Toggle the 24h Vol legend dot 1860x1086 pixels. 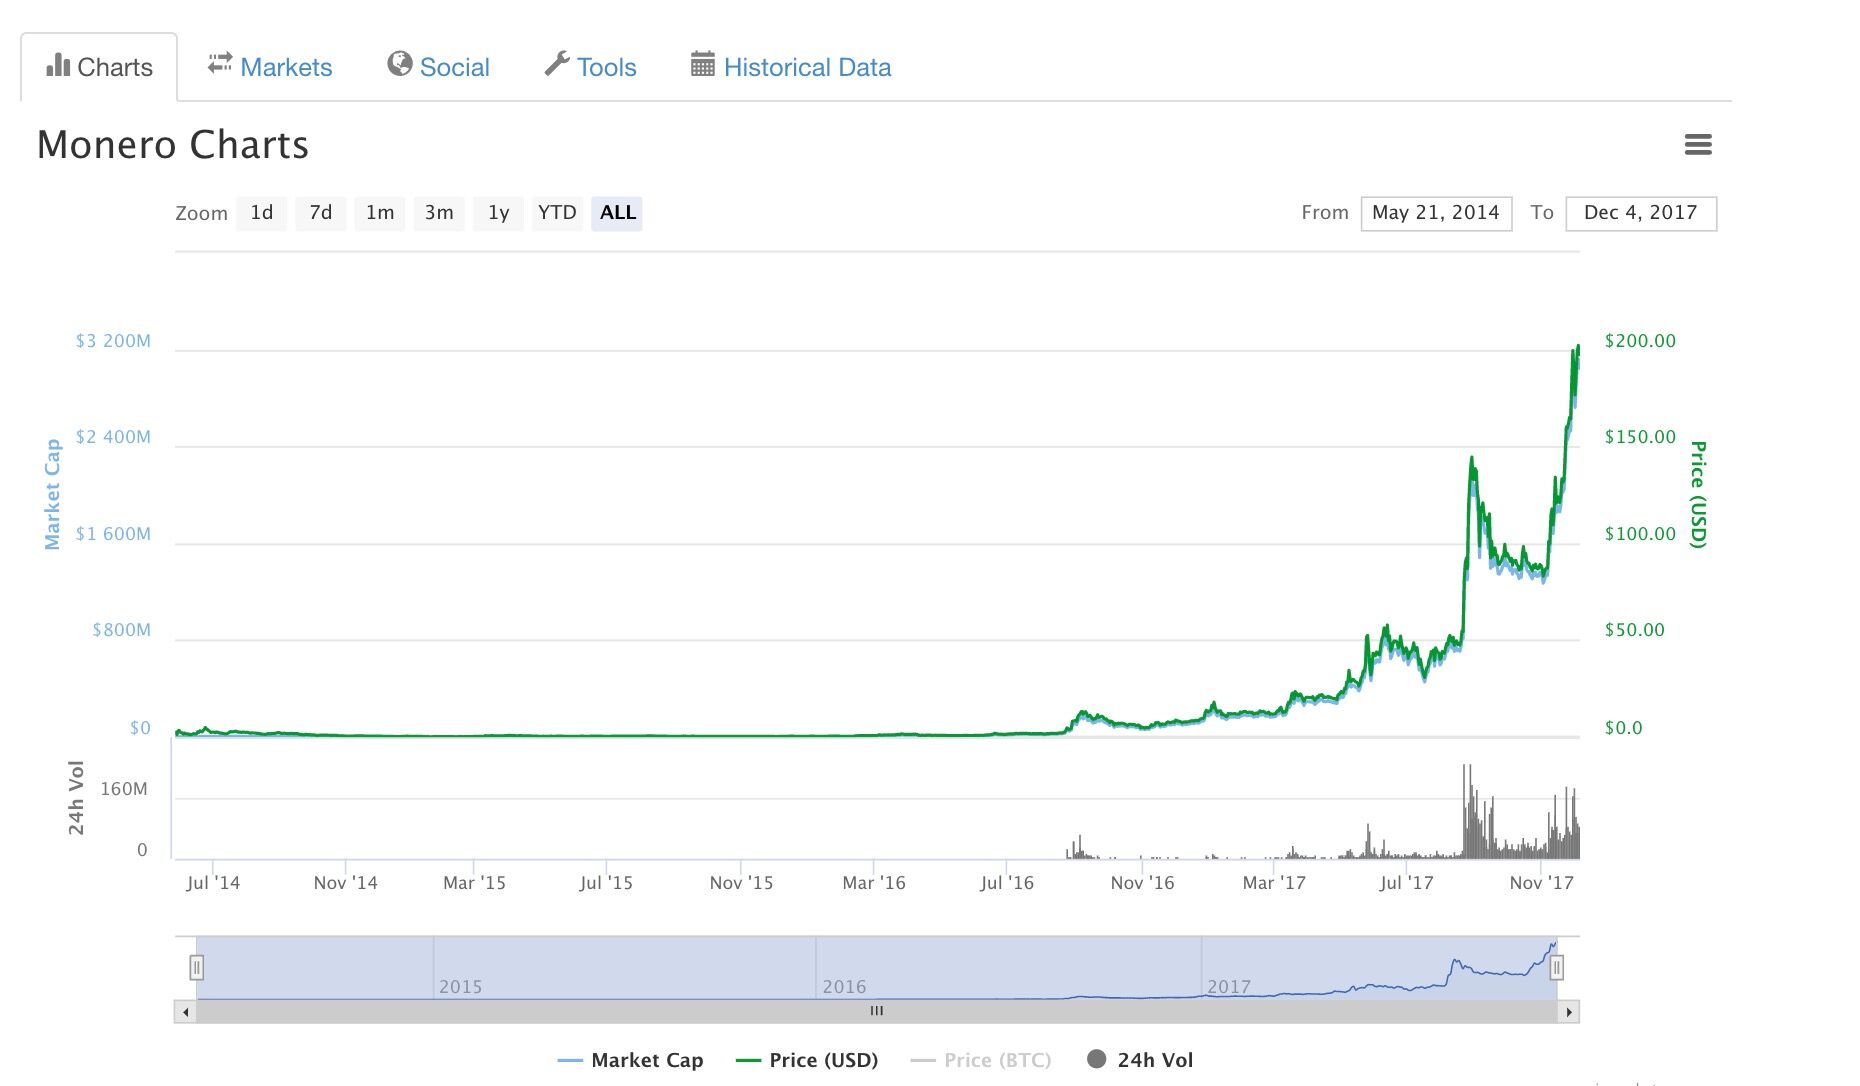point(1097,1059)
